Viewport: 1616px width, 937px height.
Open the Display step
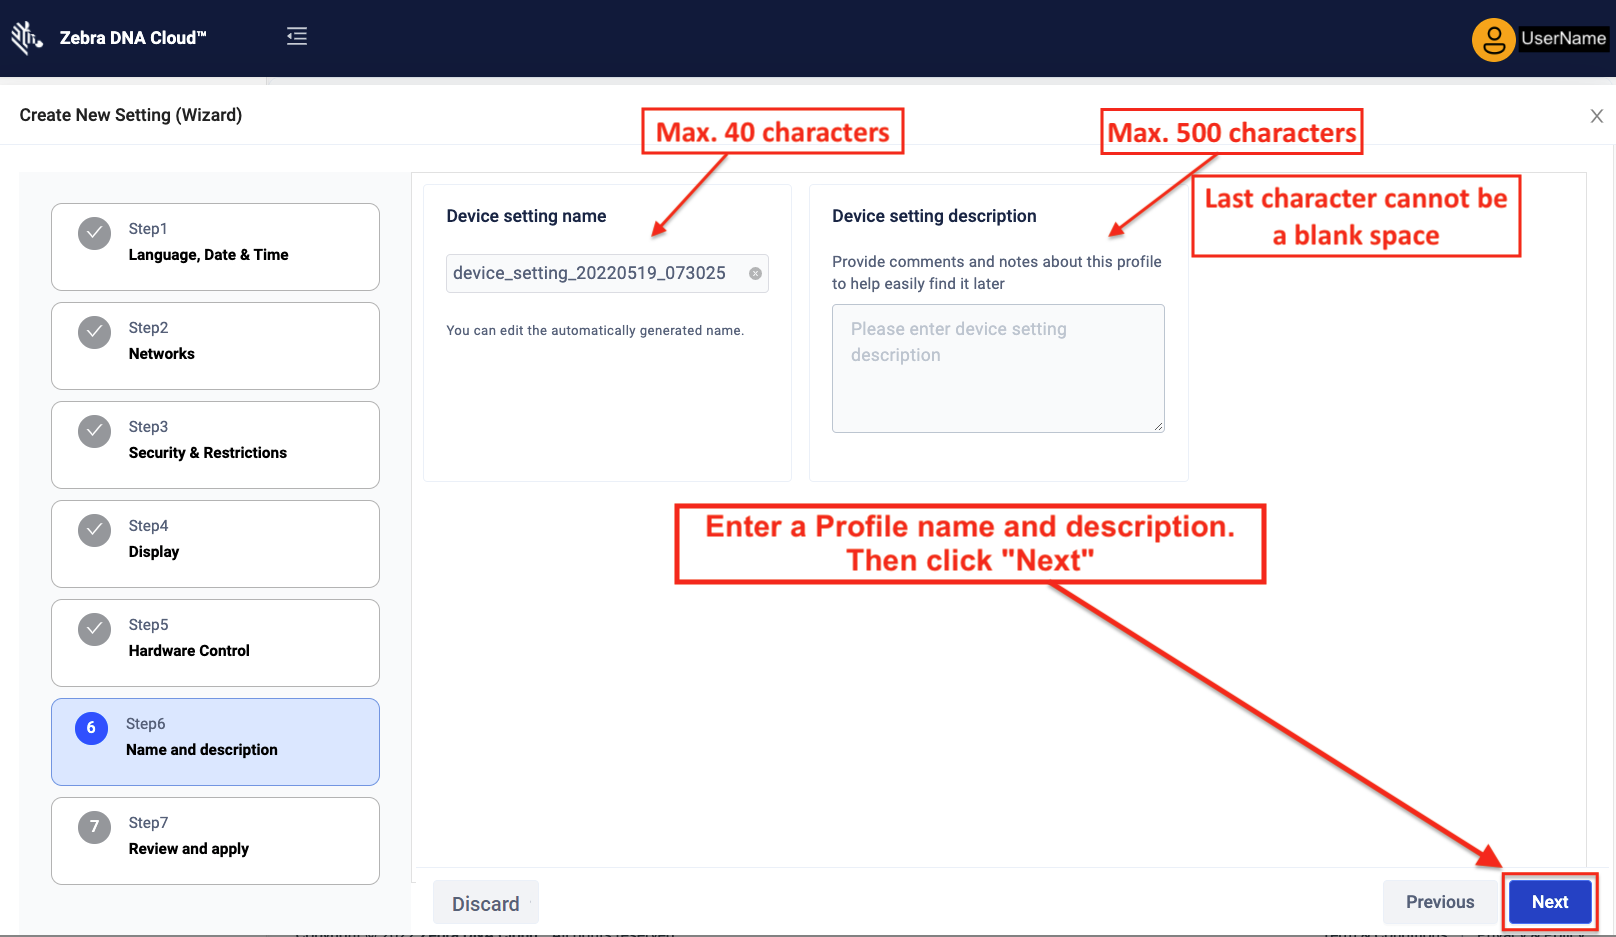pyautogui.click(x=215, y=544)
